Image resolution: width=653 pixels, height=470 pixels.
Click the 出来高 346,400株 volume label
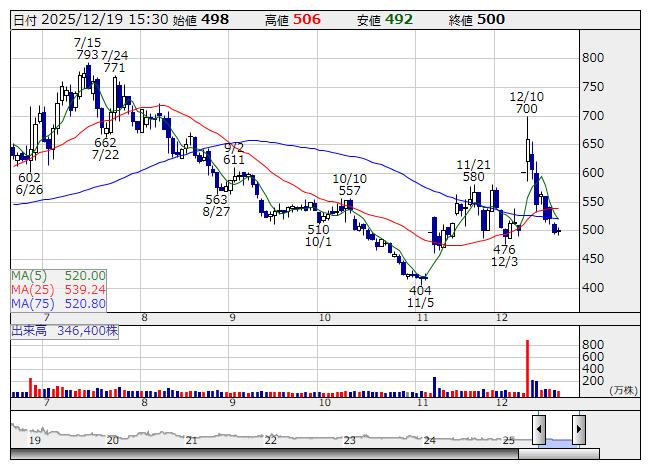coord(65,331)
